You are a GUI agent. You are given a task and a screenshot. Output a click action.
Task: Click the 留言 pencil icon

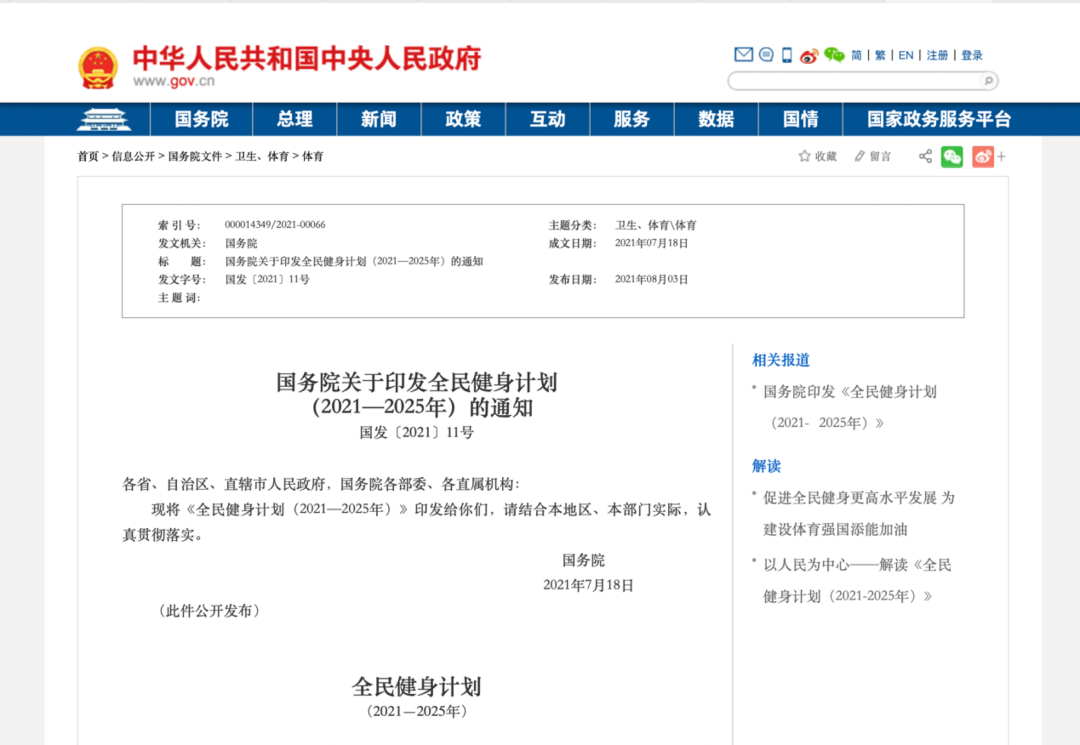click(859, 156)
